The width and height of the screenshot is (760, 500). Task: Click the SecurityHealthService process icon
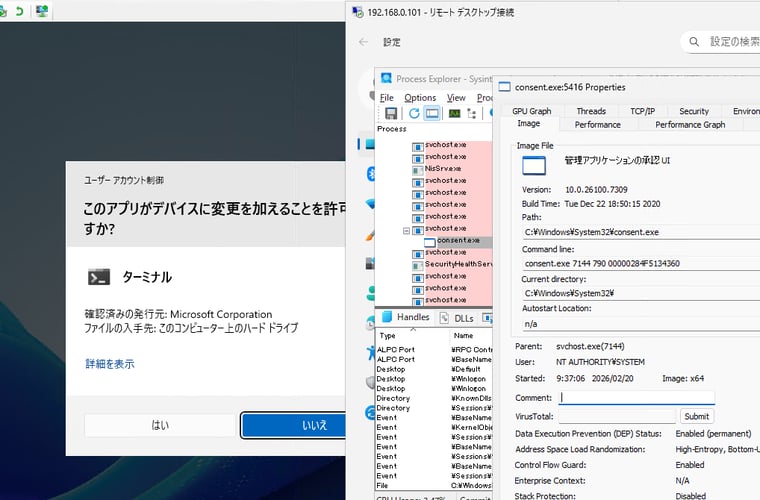pyautogui.click(x=417, y=265)
